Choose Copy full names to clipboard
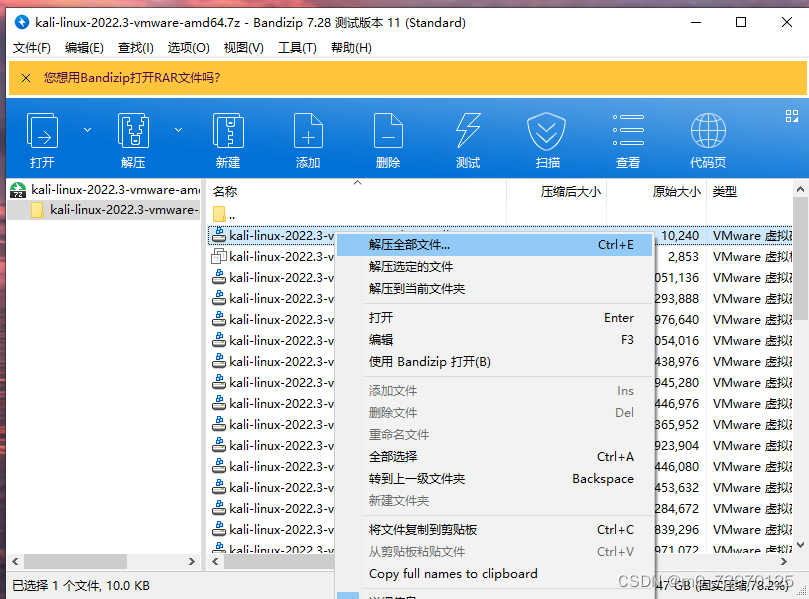This screenshot has height=599, width=809. (494, 573)
